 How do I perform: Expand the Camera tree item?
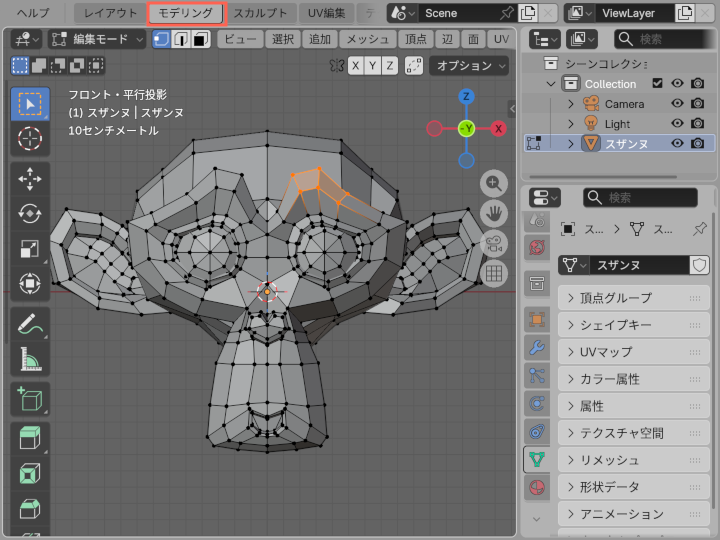(x=571, y=104)
